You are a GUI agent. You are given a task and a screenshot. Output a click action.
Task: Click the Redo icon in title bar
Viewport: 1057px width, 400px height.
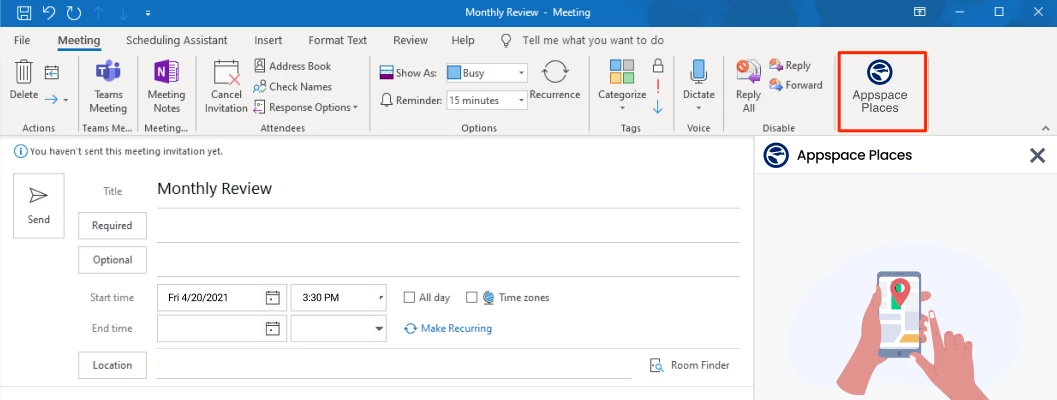(73, 12)
